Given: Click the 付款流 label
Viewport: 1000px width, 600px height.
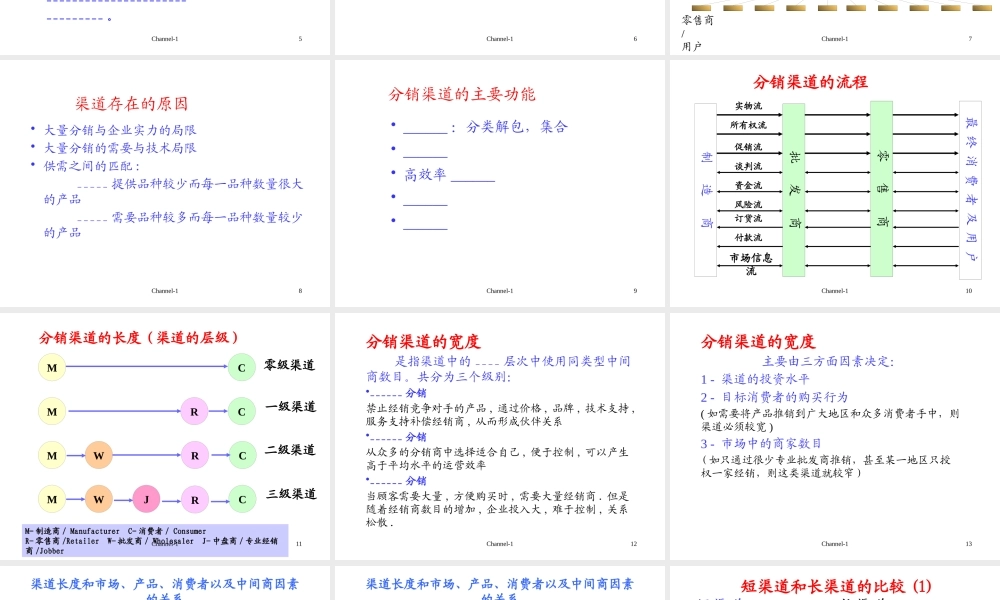Looking at the screenshot, I should tap(748, 237).
